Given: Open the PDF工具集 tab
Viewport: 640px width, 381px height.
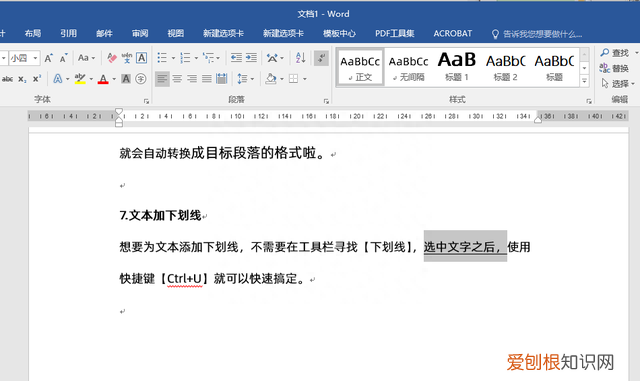Looking at the screenshot, I should click(395, 33).
